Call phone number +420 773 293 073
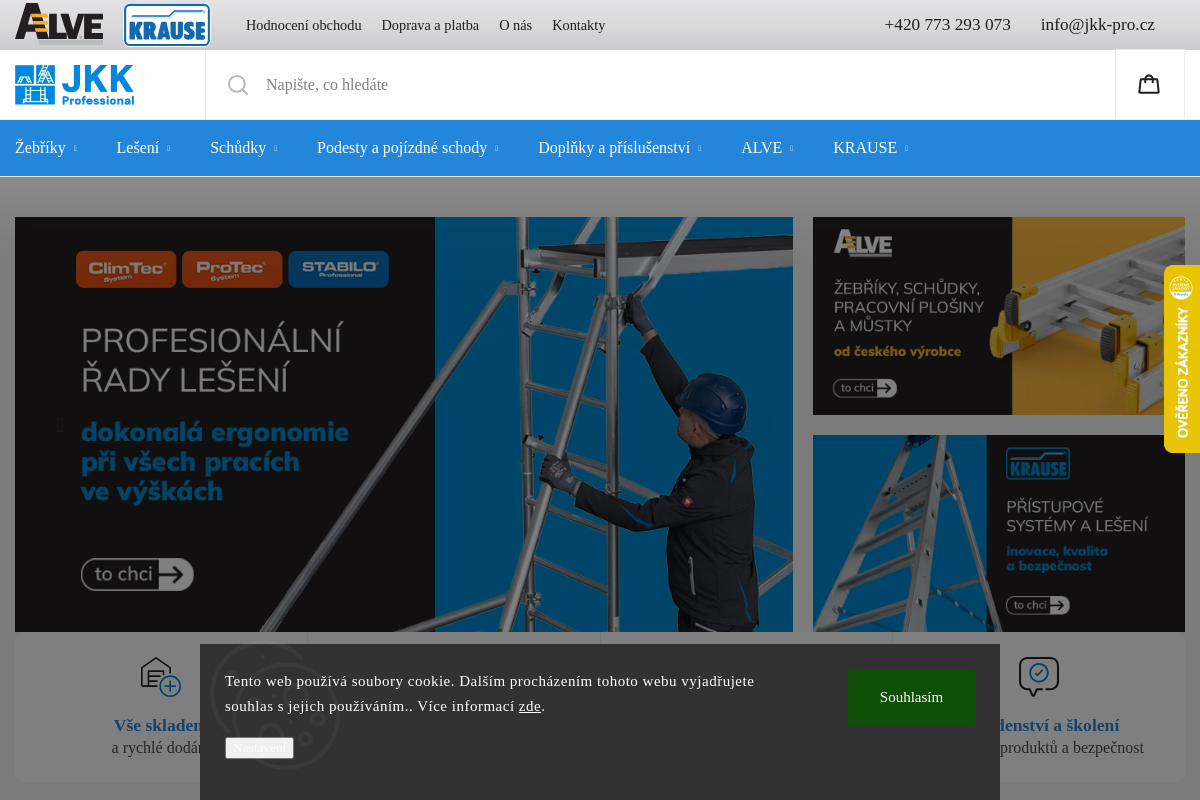Viewport: 1200px width, 800px height. (x=947, y=25)
